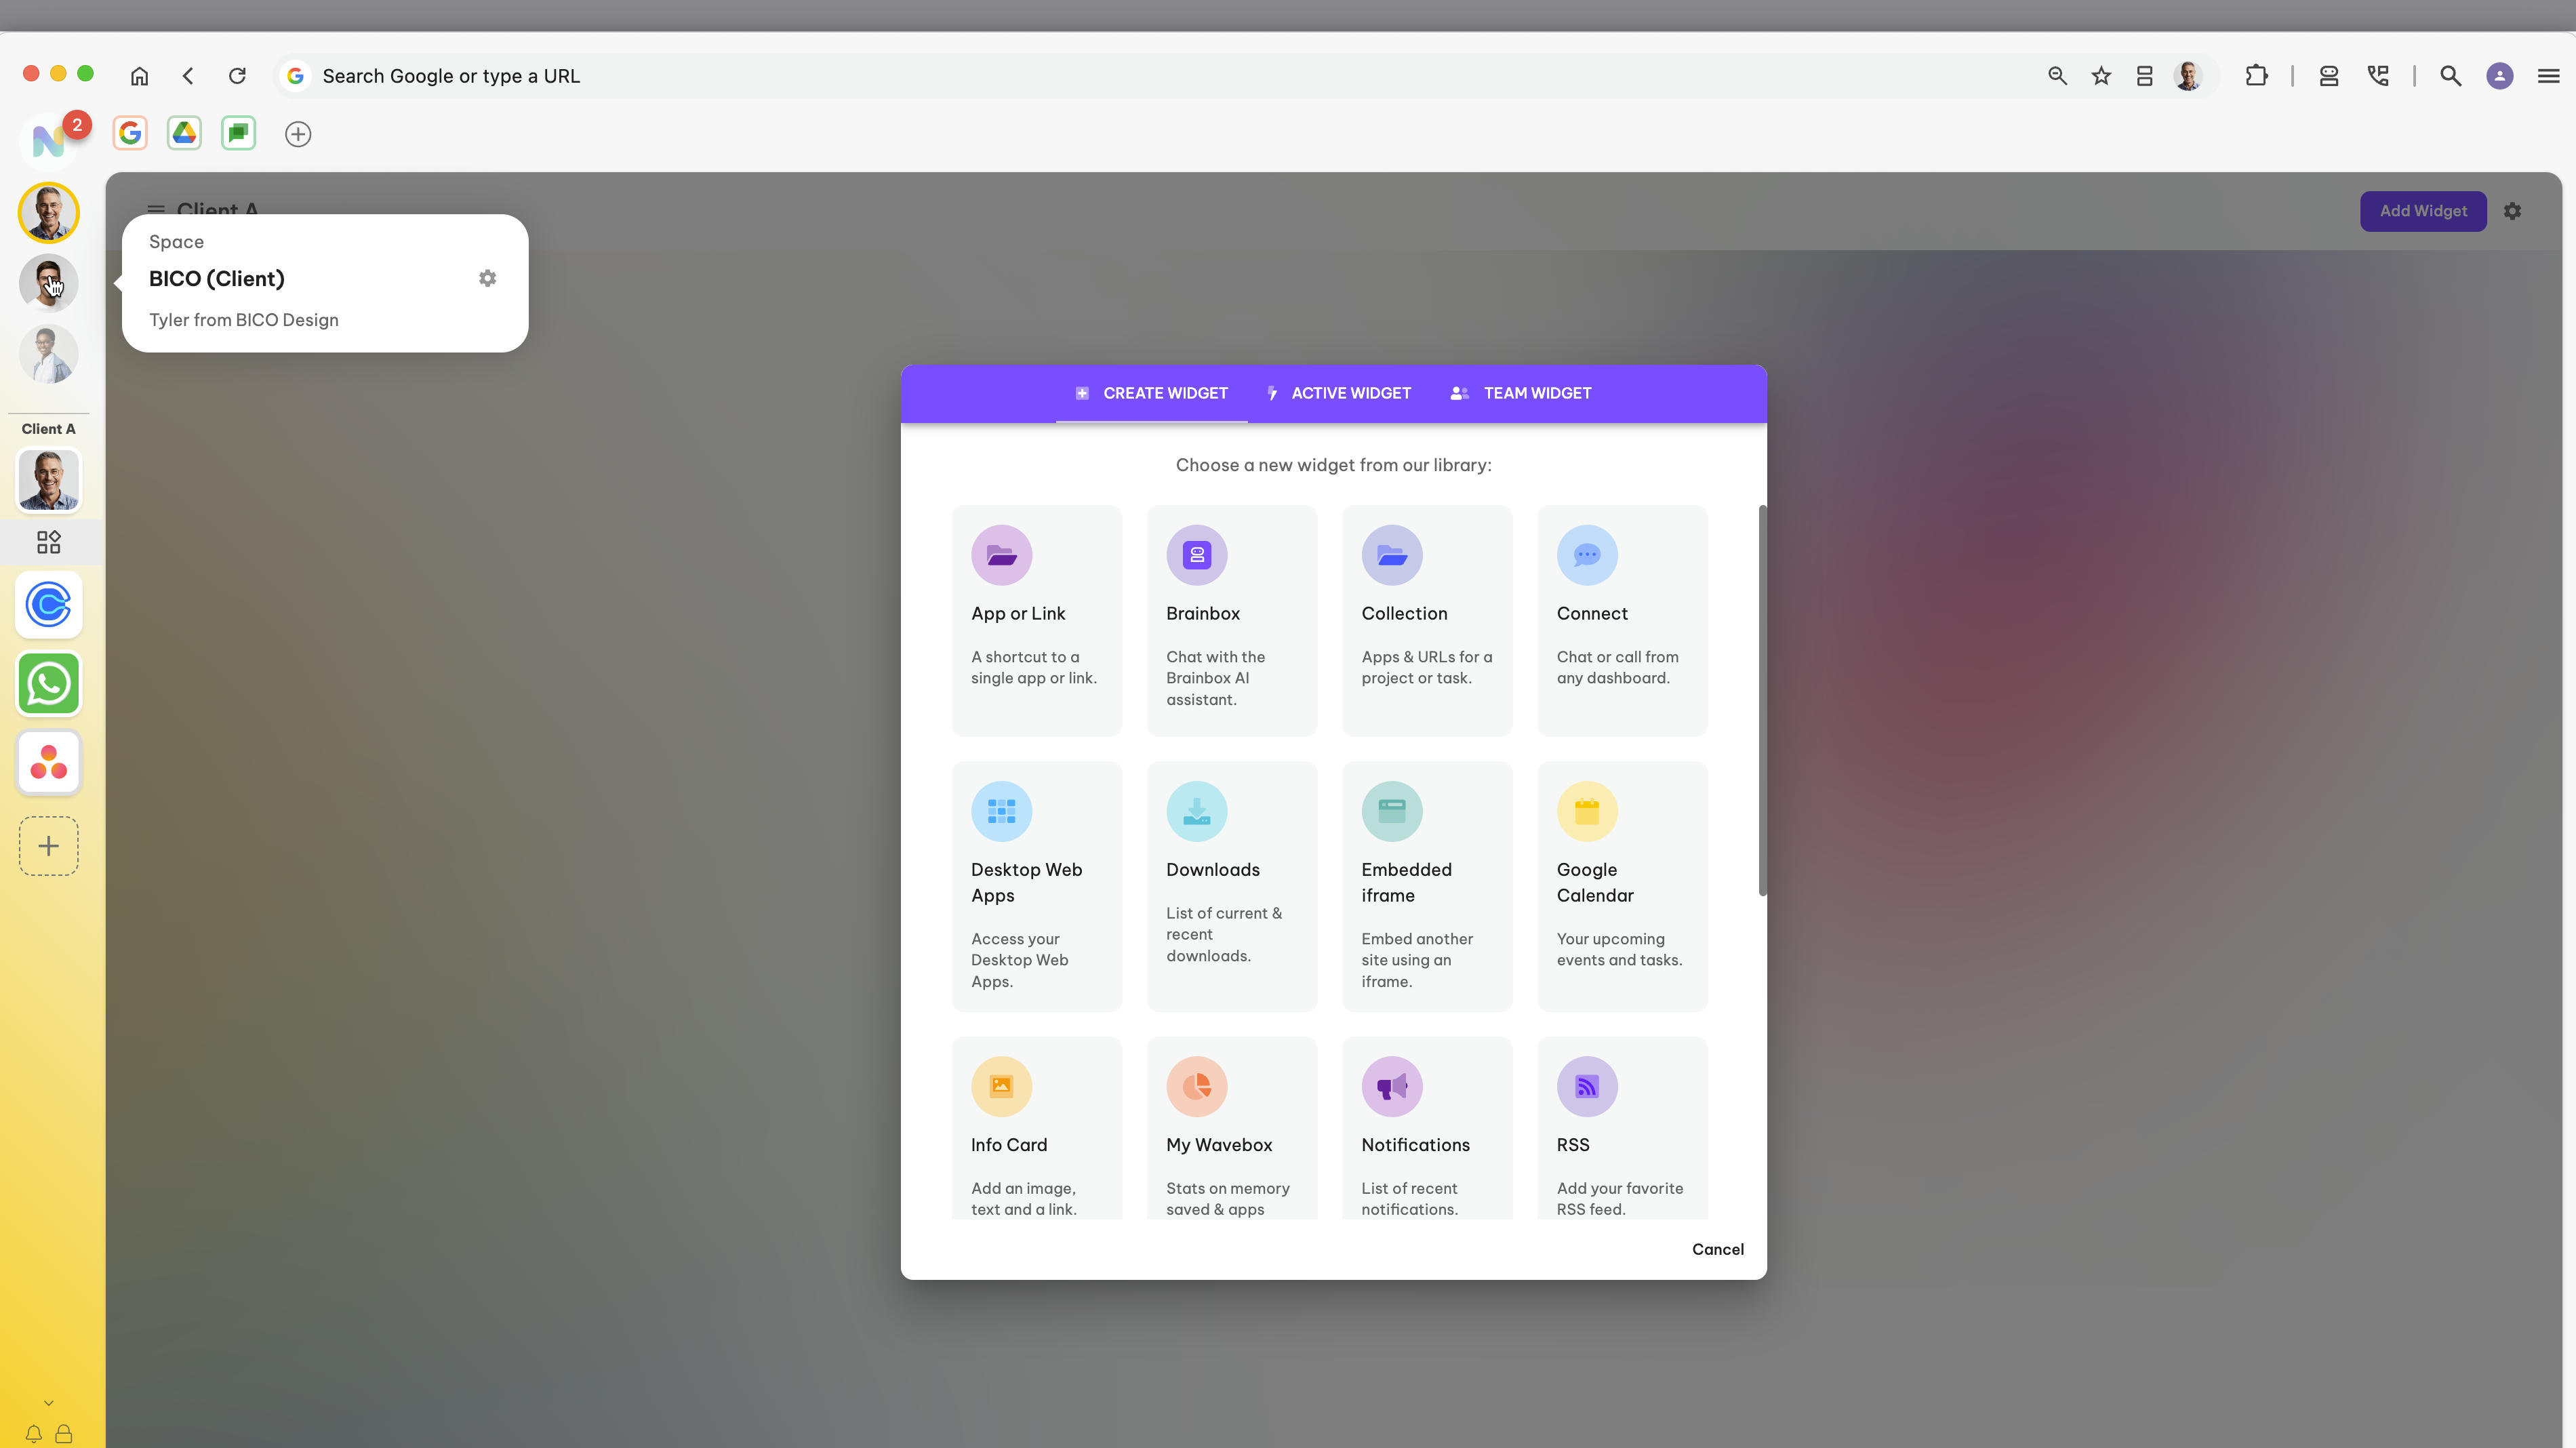
Task: Open the hamburger main menu
Action: pyautogui.click(x=2548, y=76)
